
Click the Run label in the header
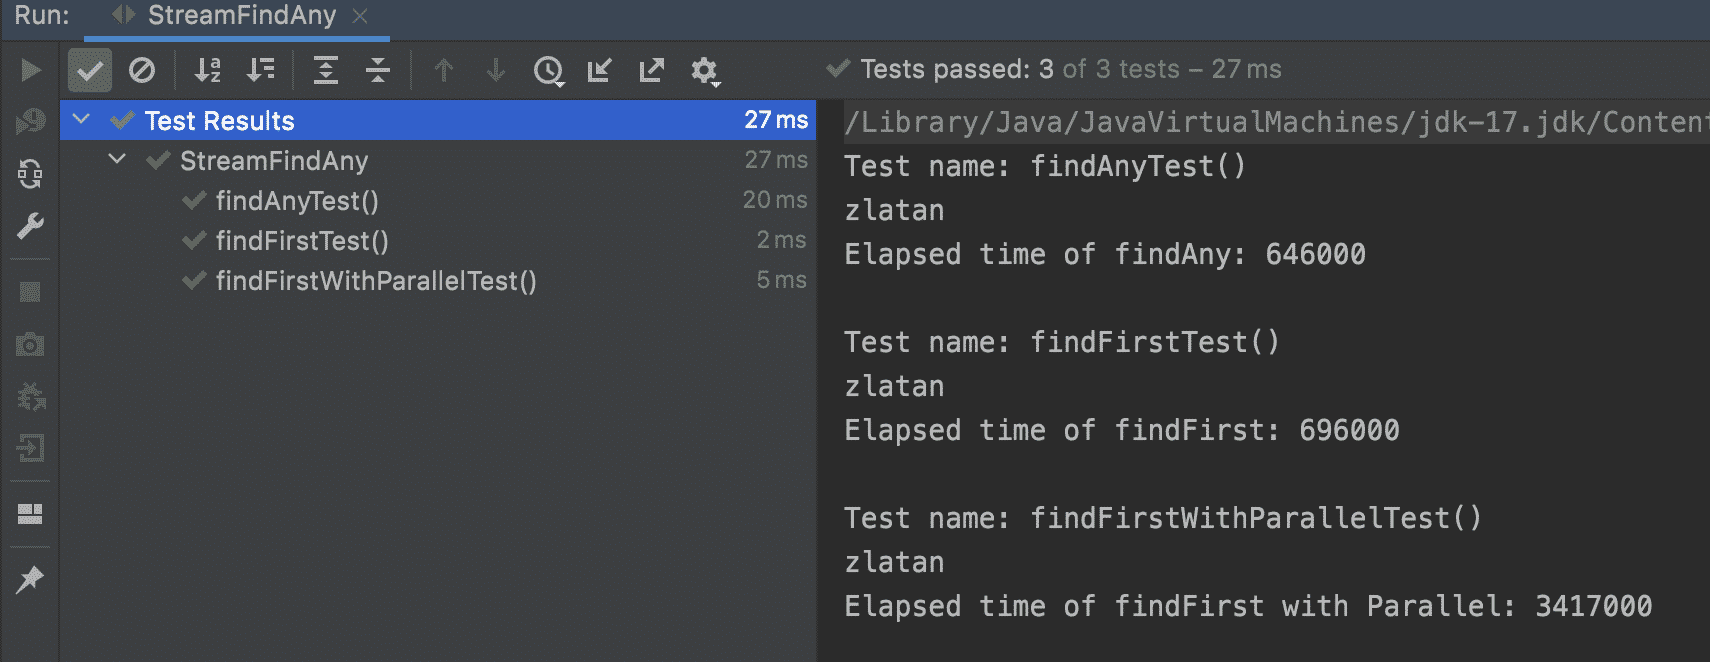(x=41, y=16)
